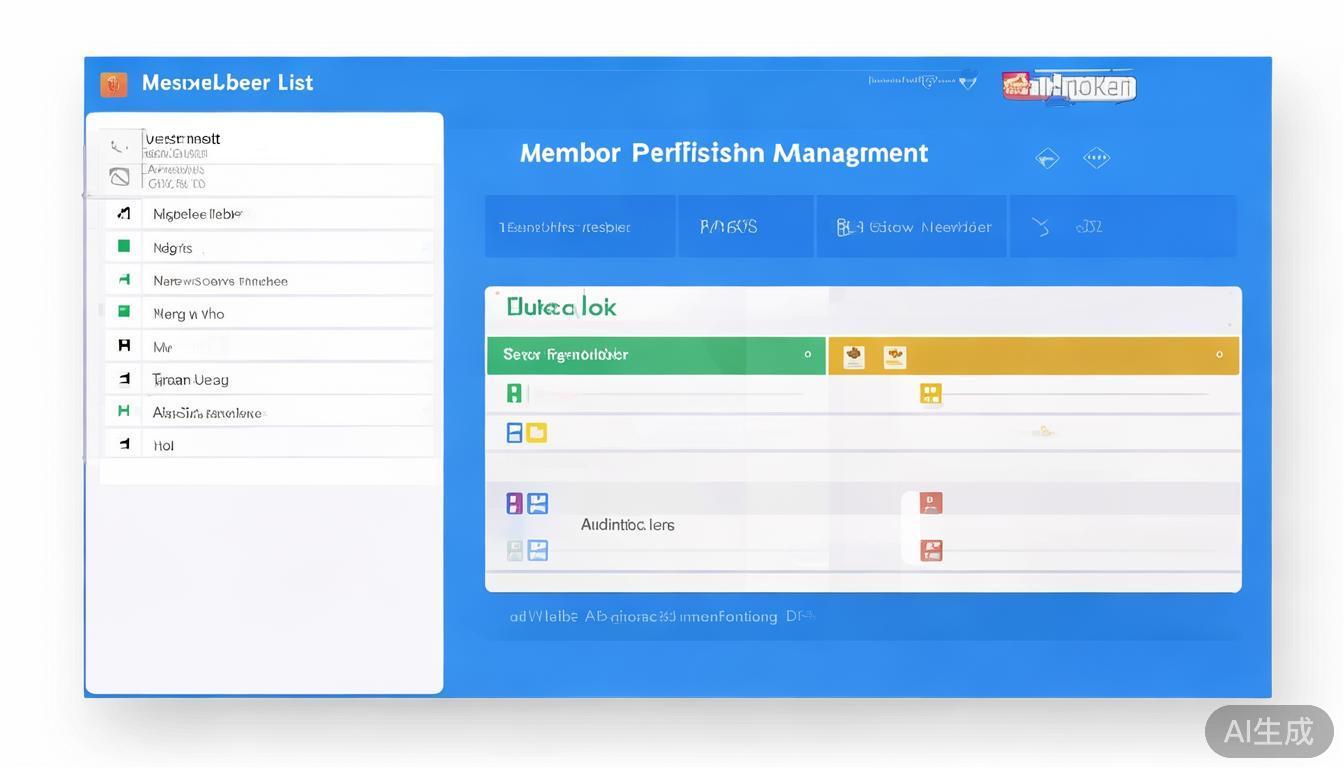
Task: Click the upper red icon in the right column
Action: (931, 503)
